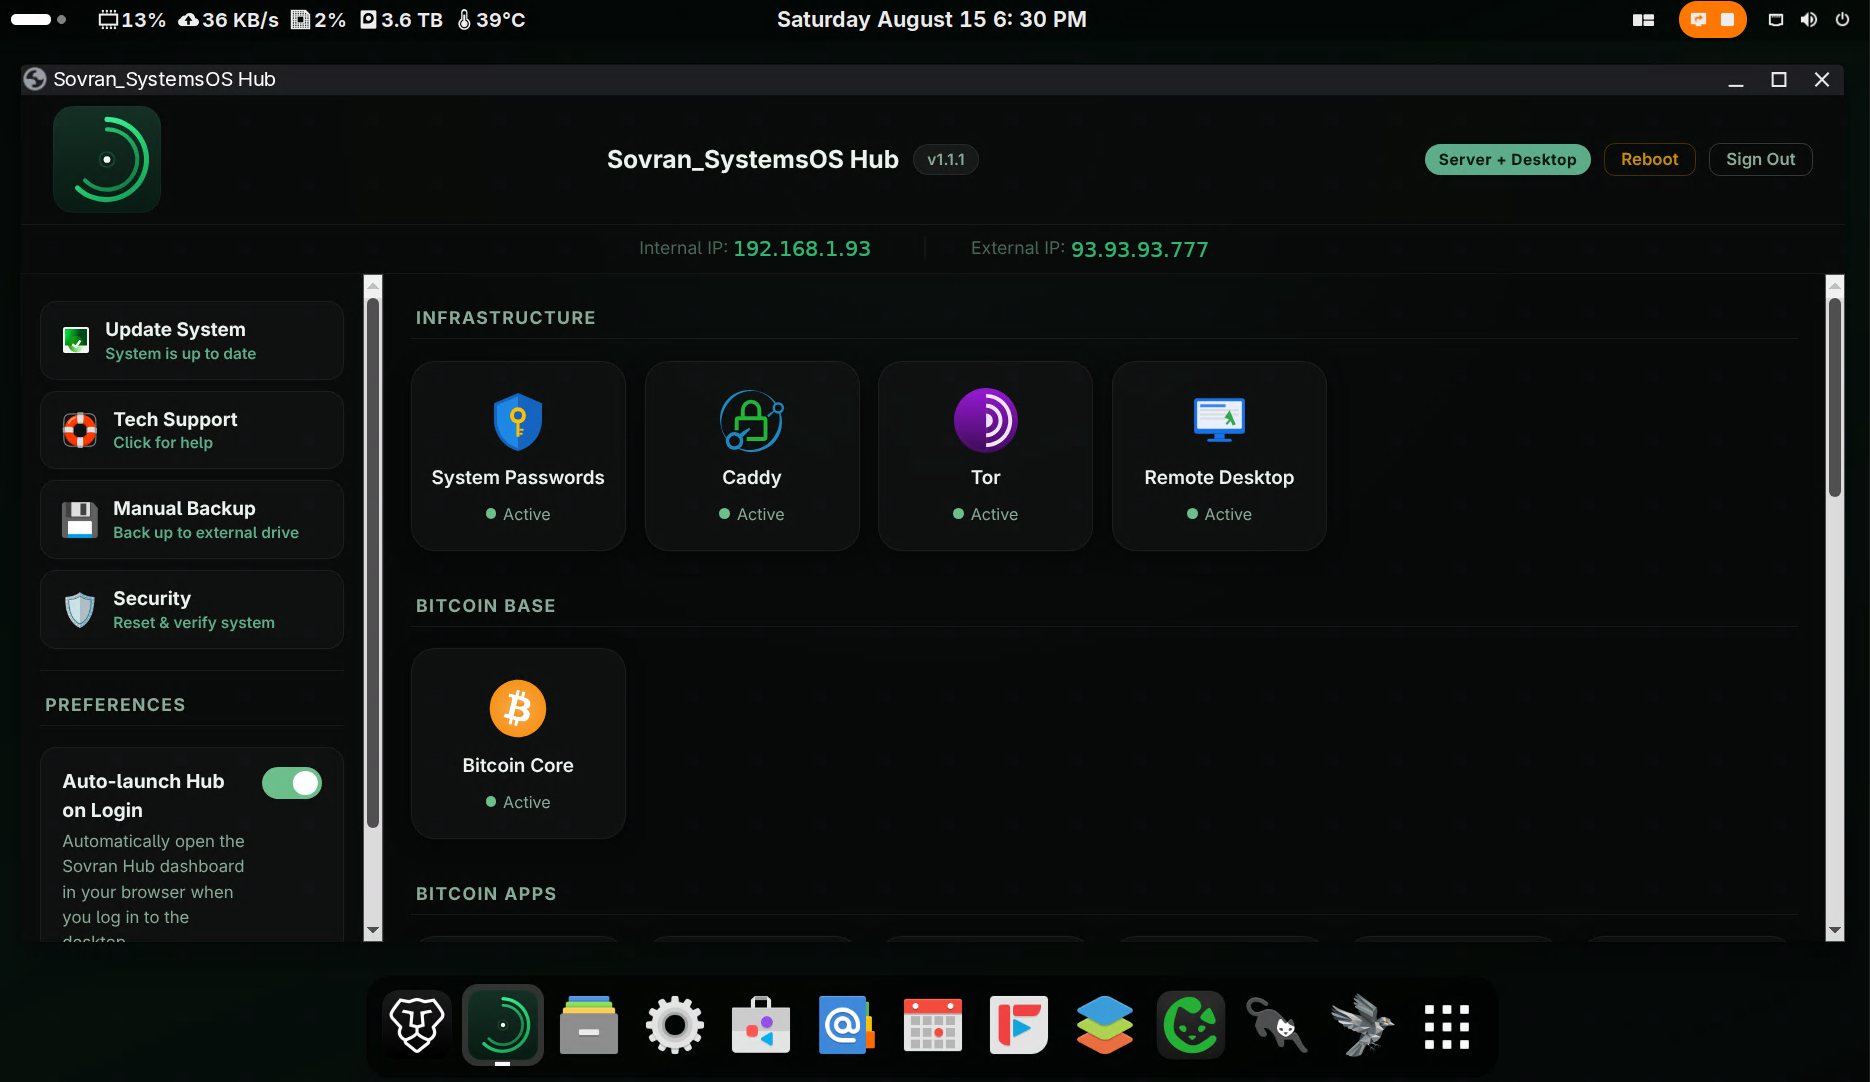Screen dimensions: 1870x1082
Task: Click Tor card Active status
Action: click(985, 514)
